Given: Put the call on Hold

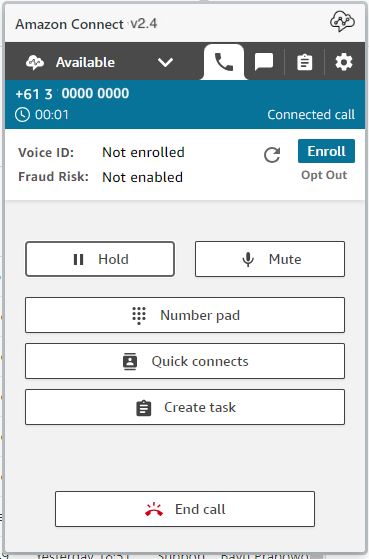Looking at the screenshot, I should (100, 259).
